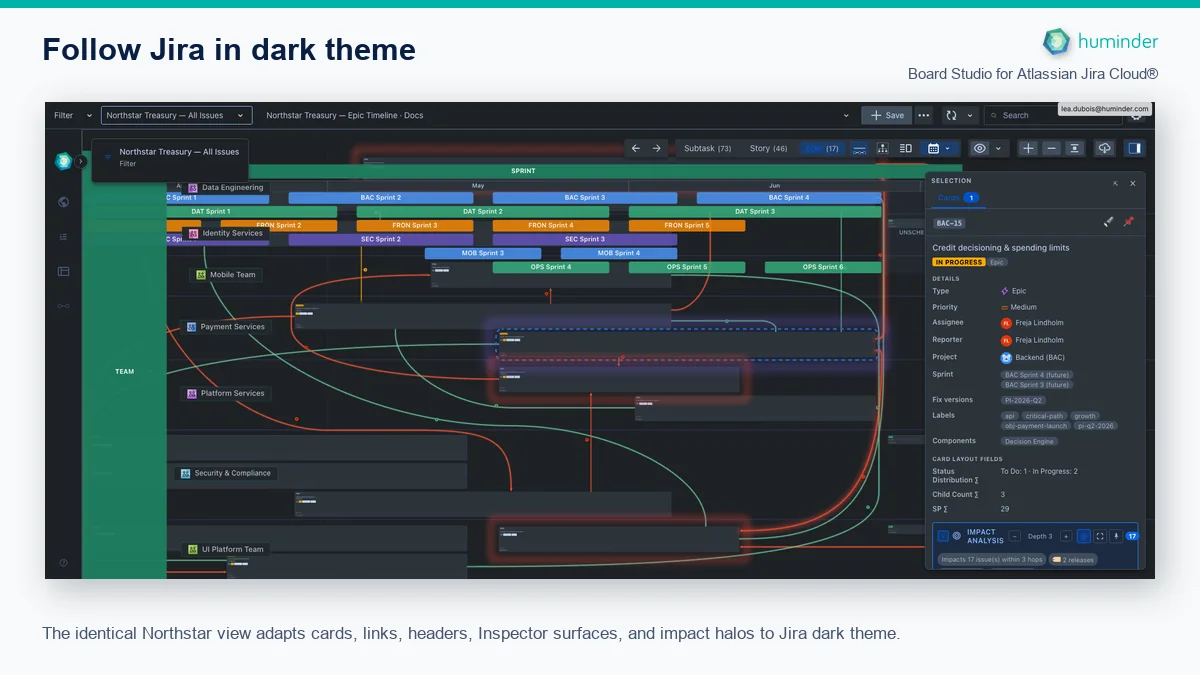Click the 2 releases chip
This screenshot has height=675, width=1200.
tap(1073, 560)
